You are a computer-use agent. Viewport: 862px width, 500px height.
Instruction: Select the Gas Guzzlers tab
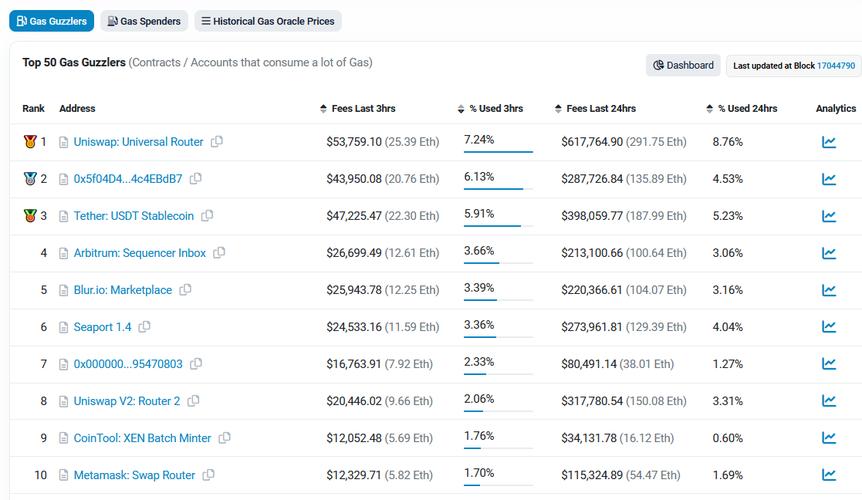52,21
